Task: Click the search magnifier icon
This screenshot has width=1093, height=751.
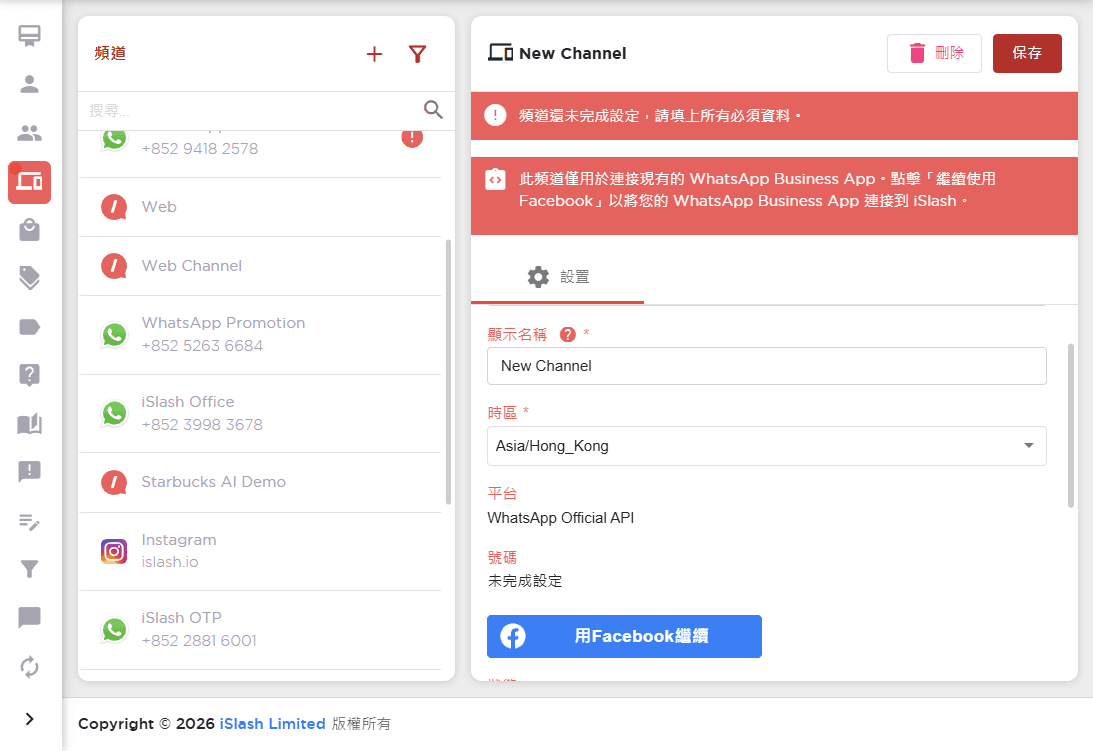Action: [433, 109]
